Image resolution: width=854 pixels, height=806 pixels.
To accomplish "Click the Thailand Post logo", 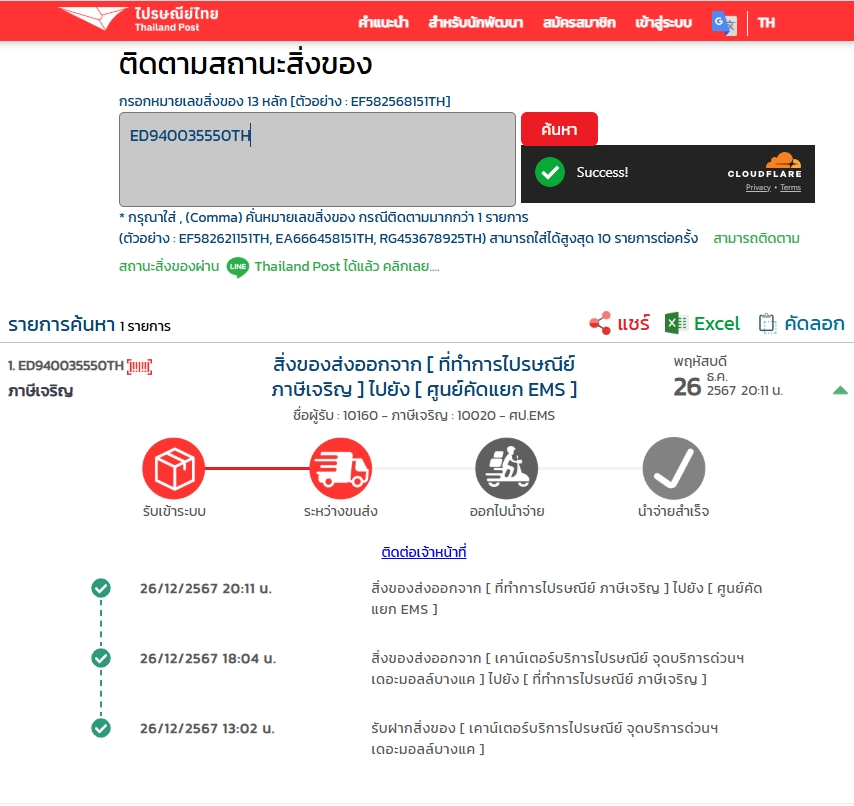I will point(138,19).
